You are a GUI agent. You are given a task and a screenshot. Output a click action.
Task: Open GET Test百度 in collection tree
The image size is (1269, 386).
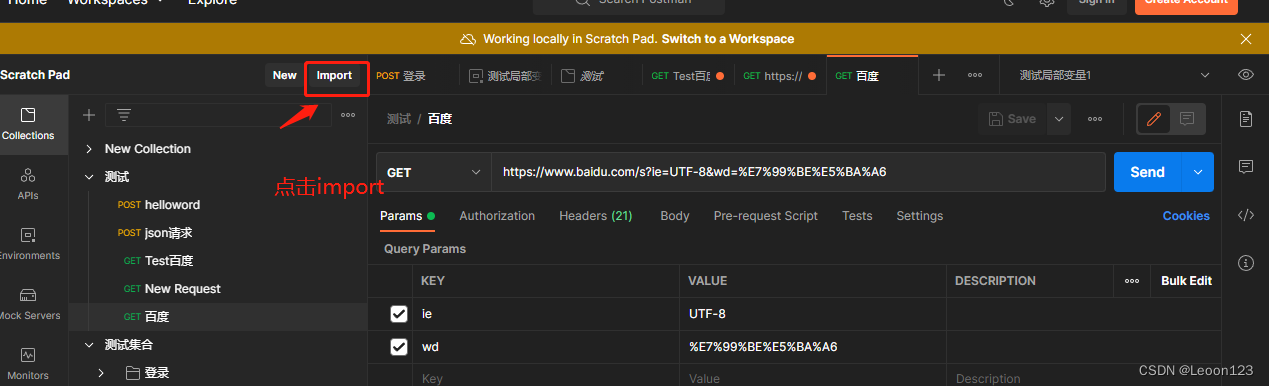click(218, 261)
